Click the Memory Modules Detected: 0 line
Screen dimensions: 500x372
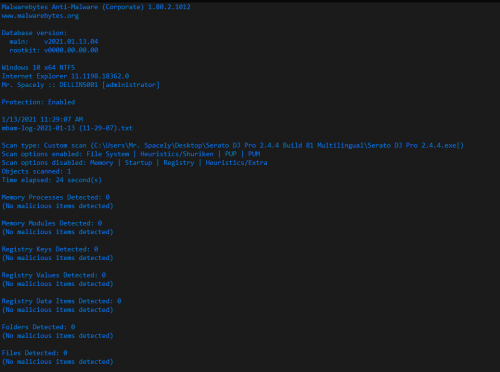pyautogui.click(x=52, y=223)
